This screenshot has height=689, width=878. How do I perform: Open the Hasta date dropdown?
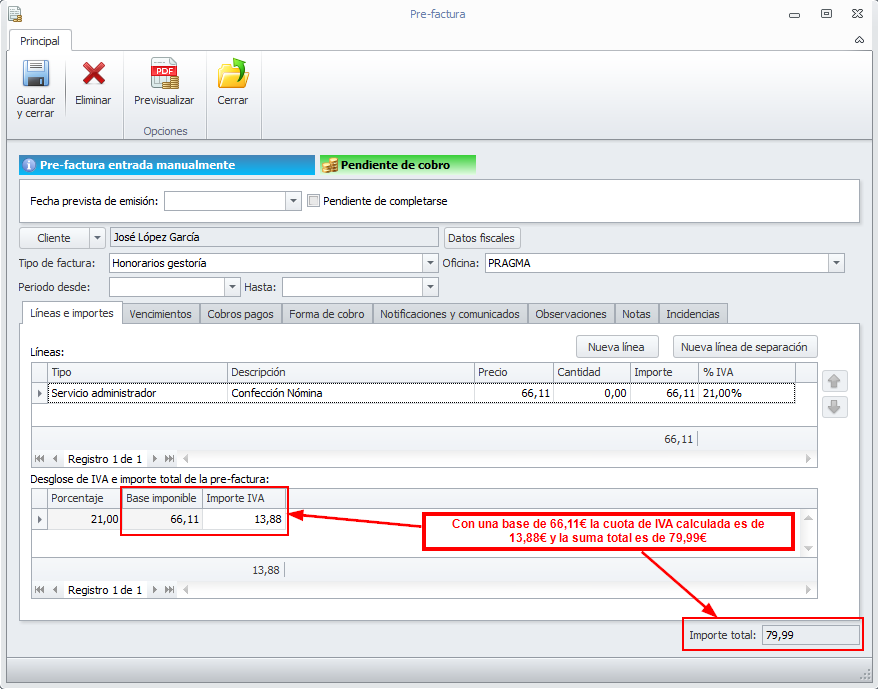[x=430, y=287]
